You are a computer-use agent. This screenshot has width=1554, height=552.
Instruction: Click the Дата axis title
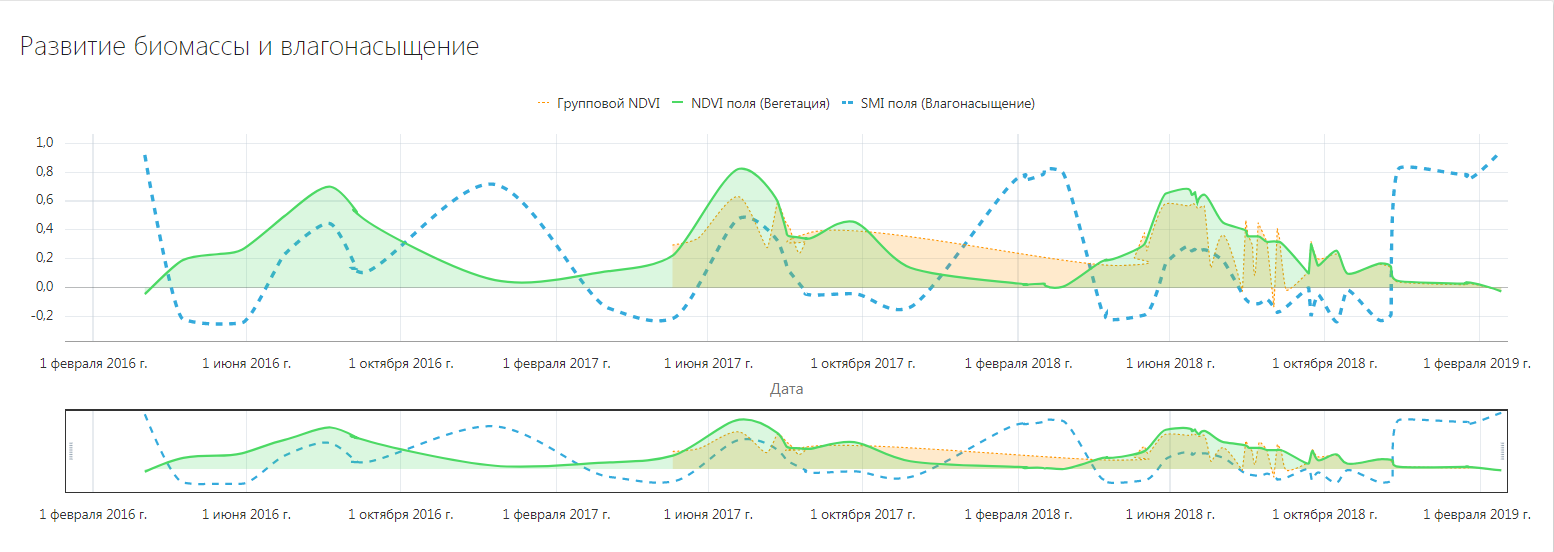786,389
